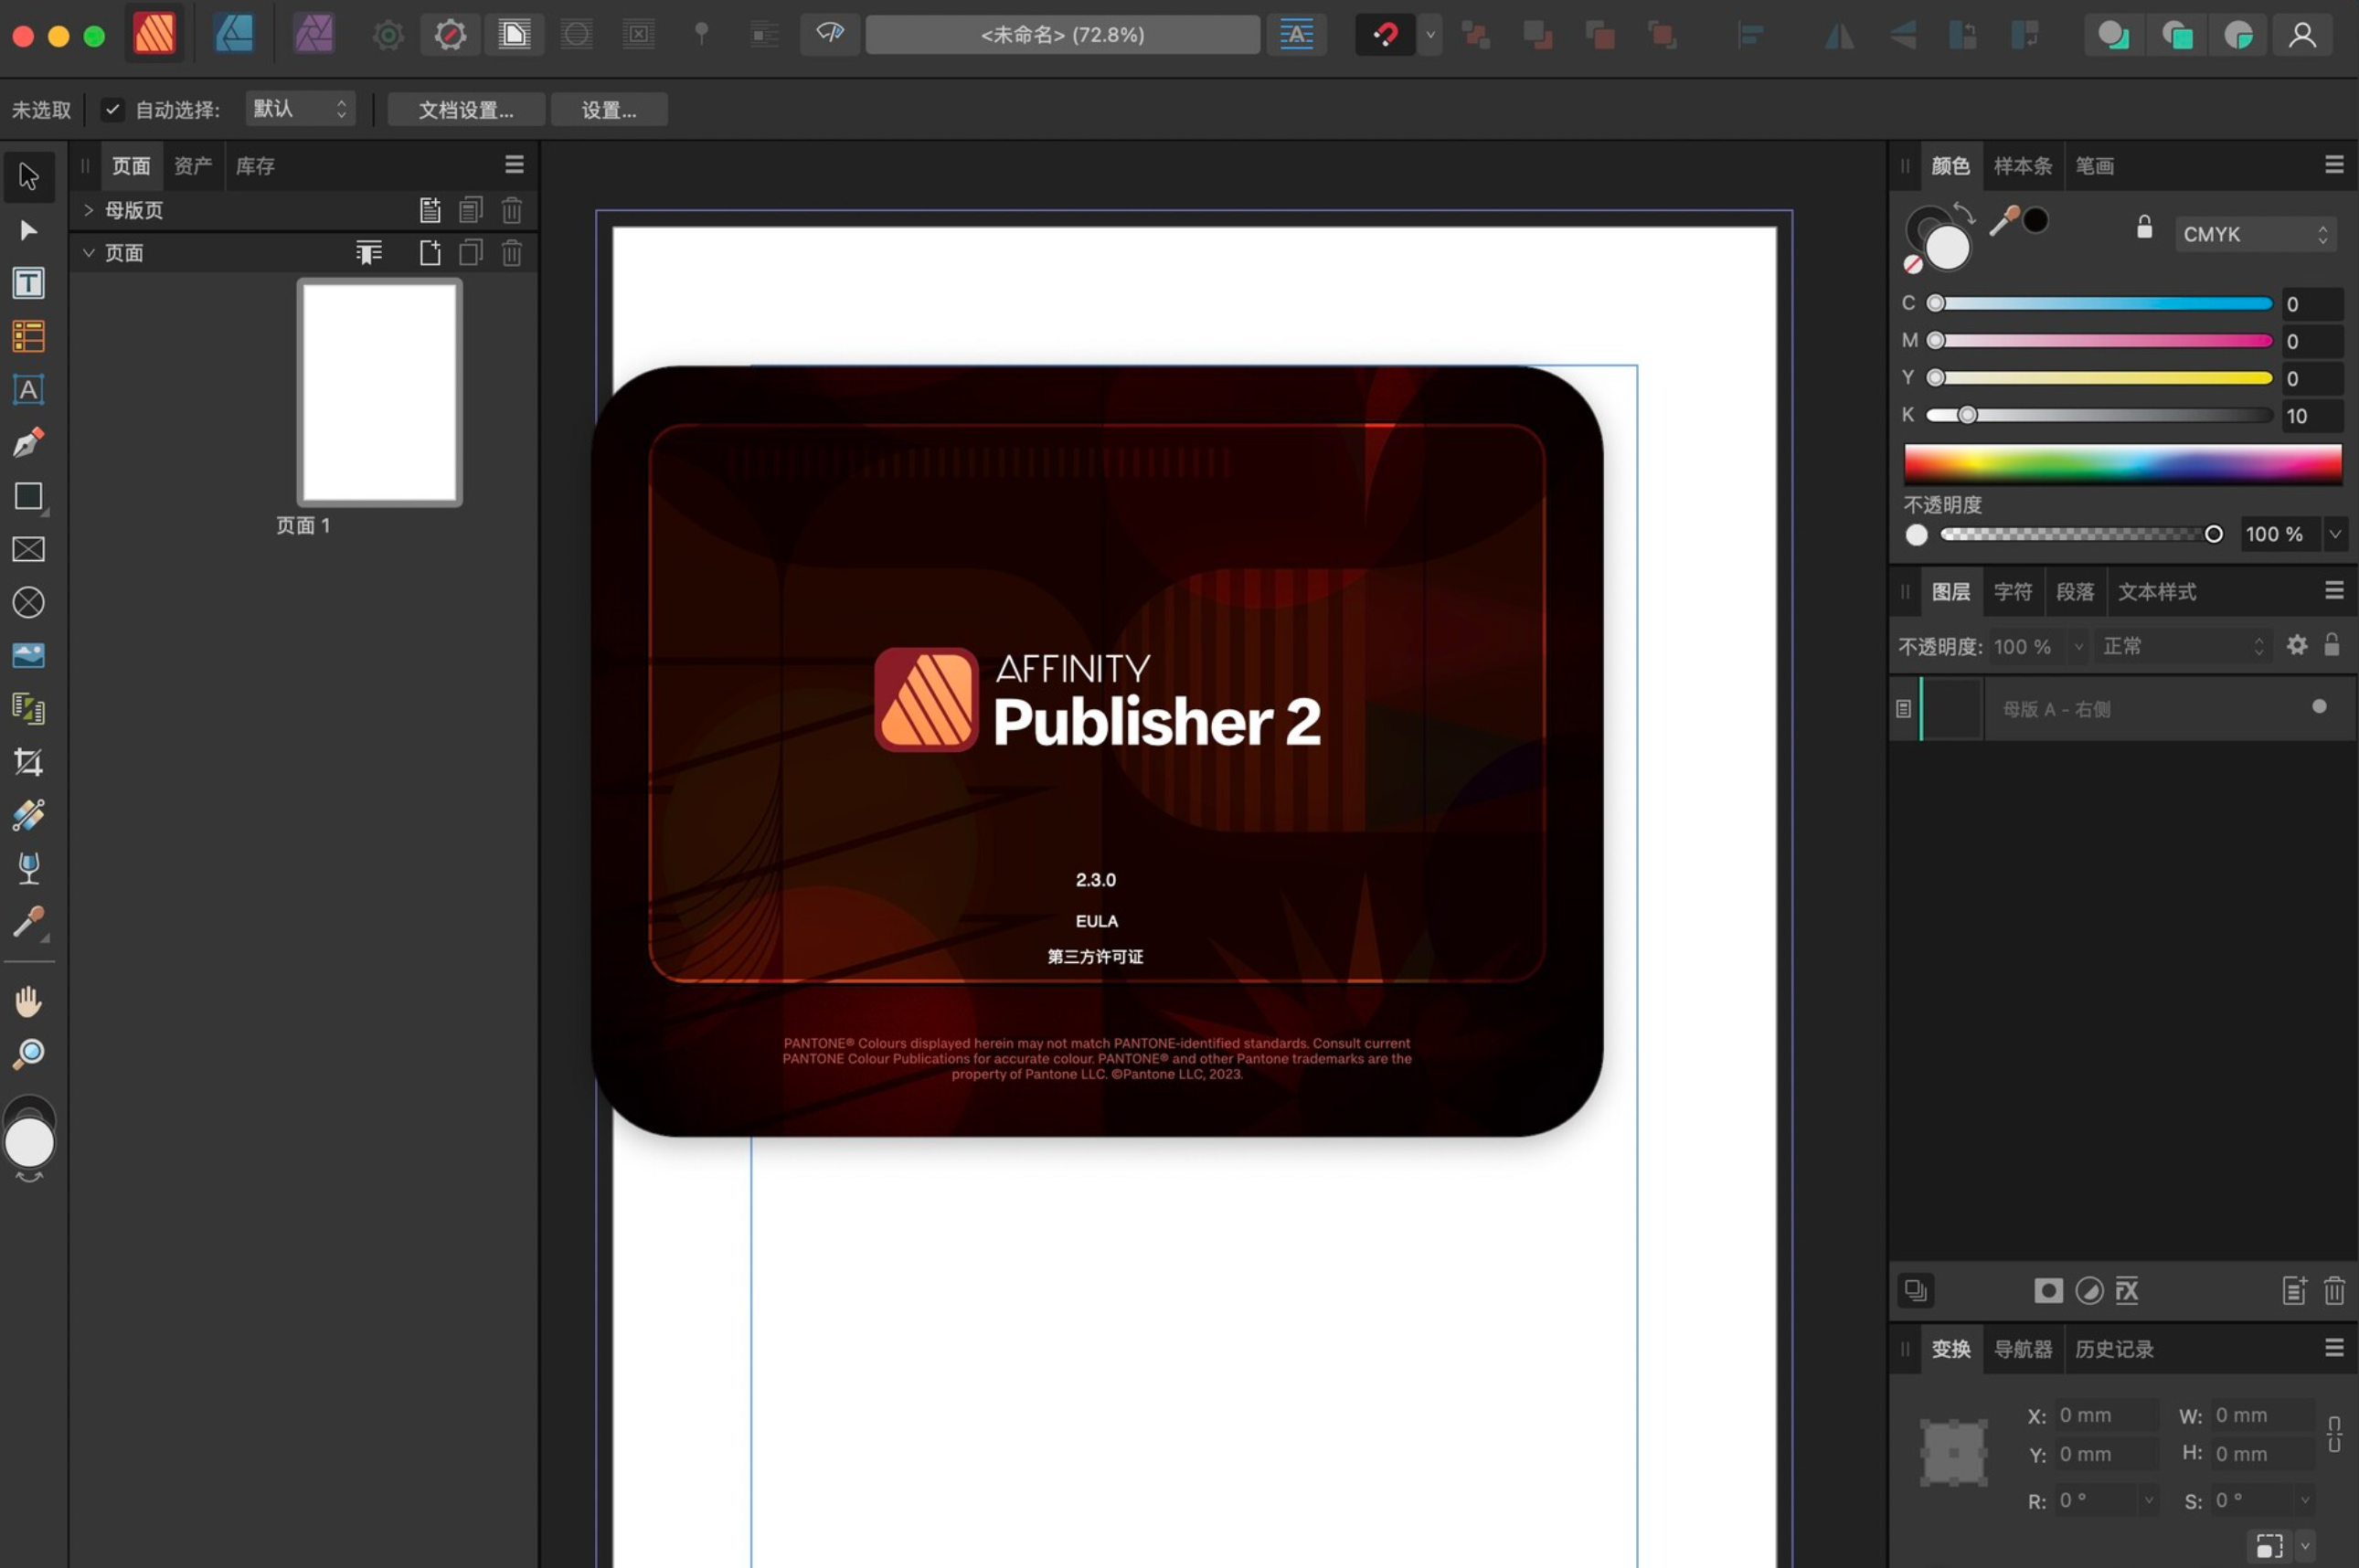Switch to the 历史记录 tab

coord(2114,1349)
